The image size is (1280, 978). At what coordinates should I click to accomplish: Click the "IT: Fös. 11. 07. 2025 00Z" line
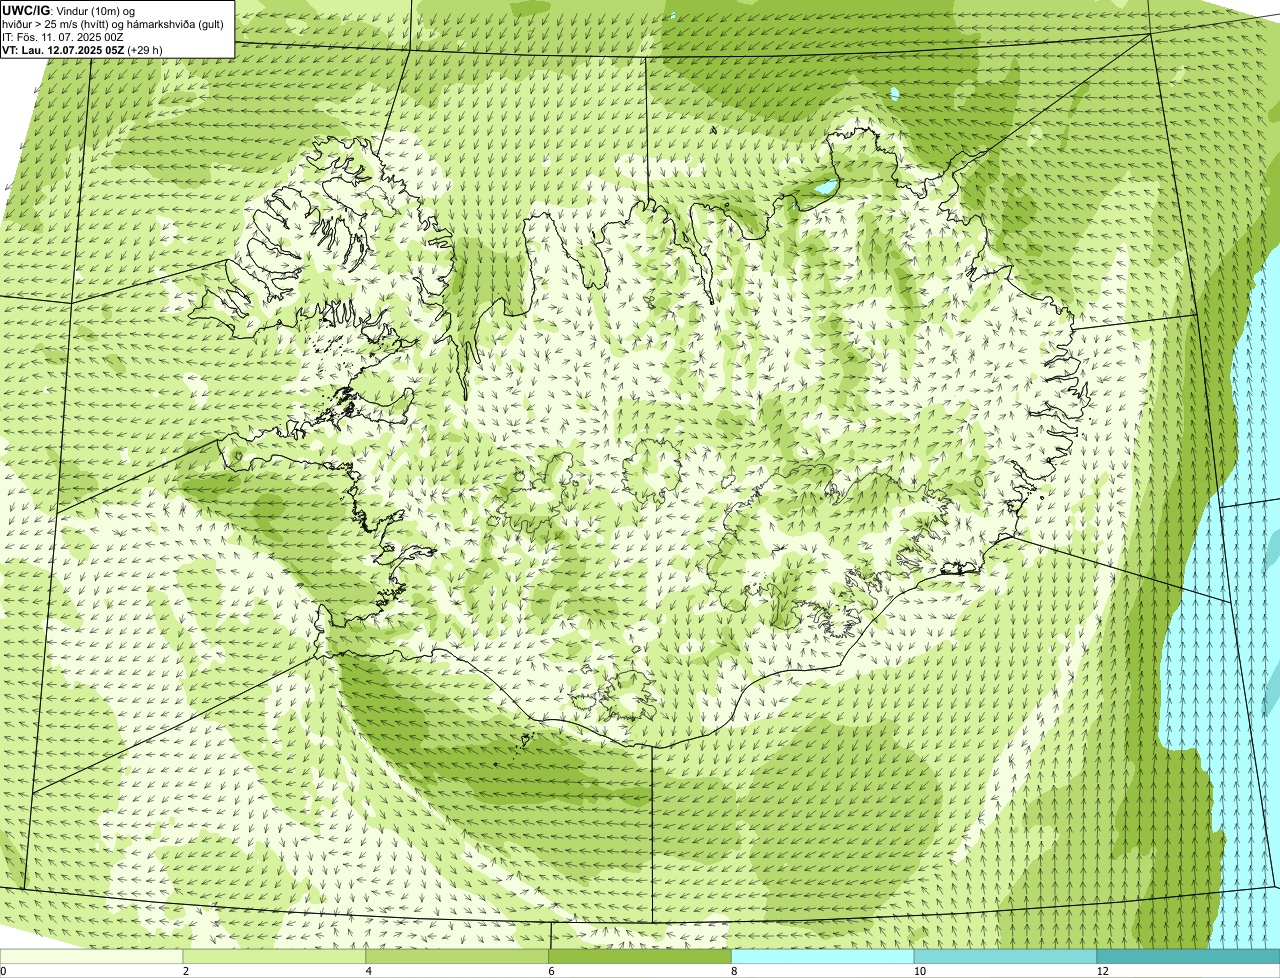click(x=63, y=37)
